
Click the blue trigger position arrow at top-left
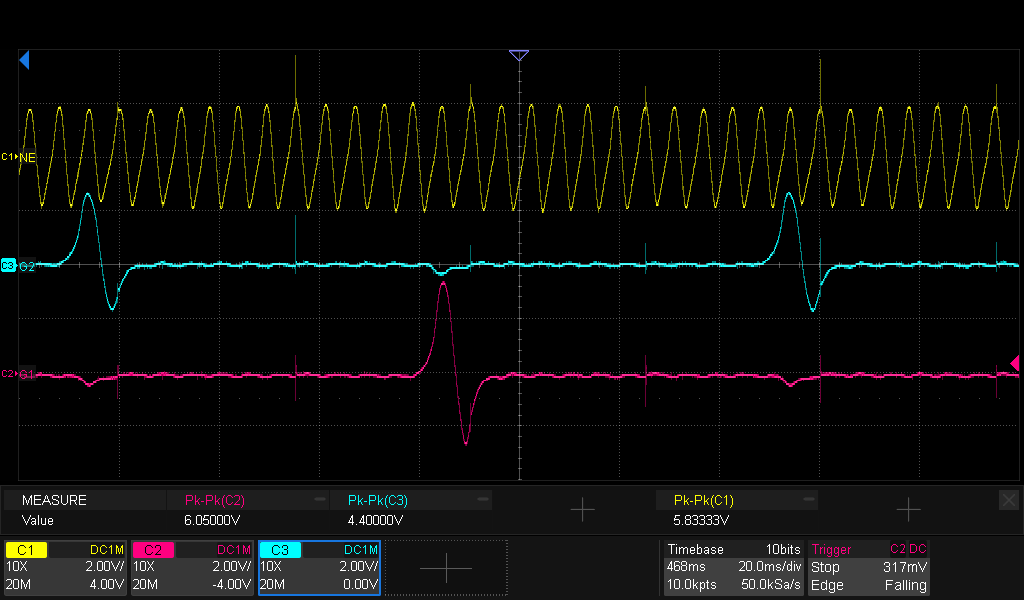[x=25, y=61]
